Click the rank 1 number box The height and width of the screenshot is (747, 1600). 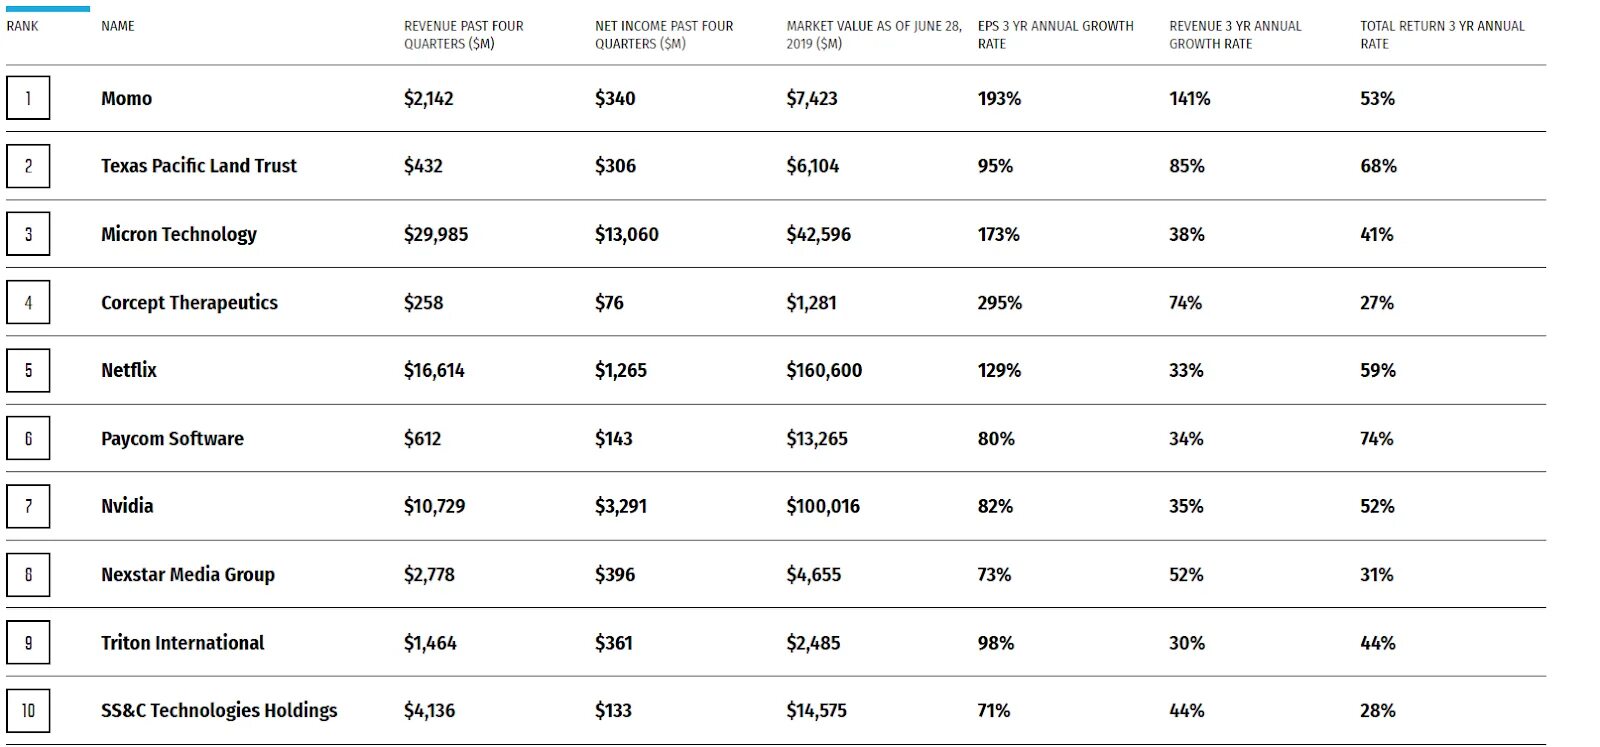click(28, 98)
